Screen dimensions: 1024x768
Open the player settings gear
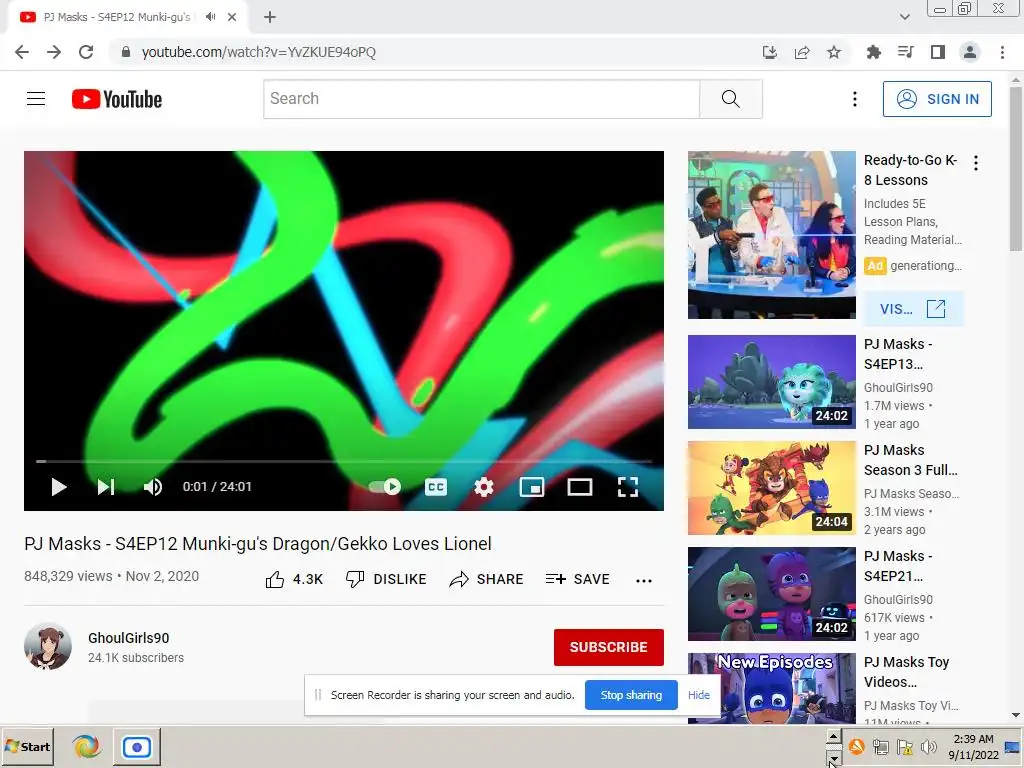(484, 487)
